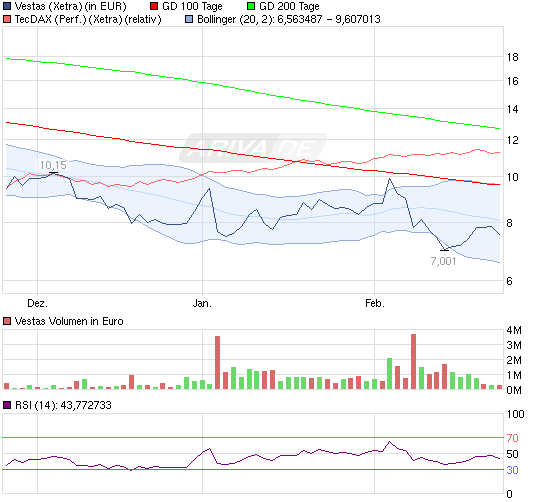Click the blue Vestas legend color swatch
The image size is (545, 502).
click(7, 6)
